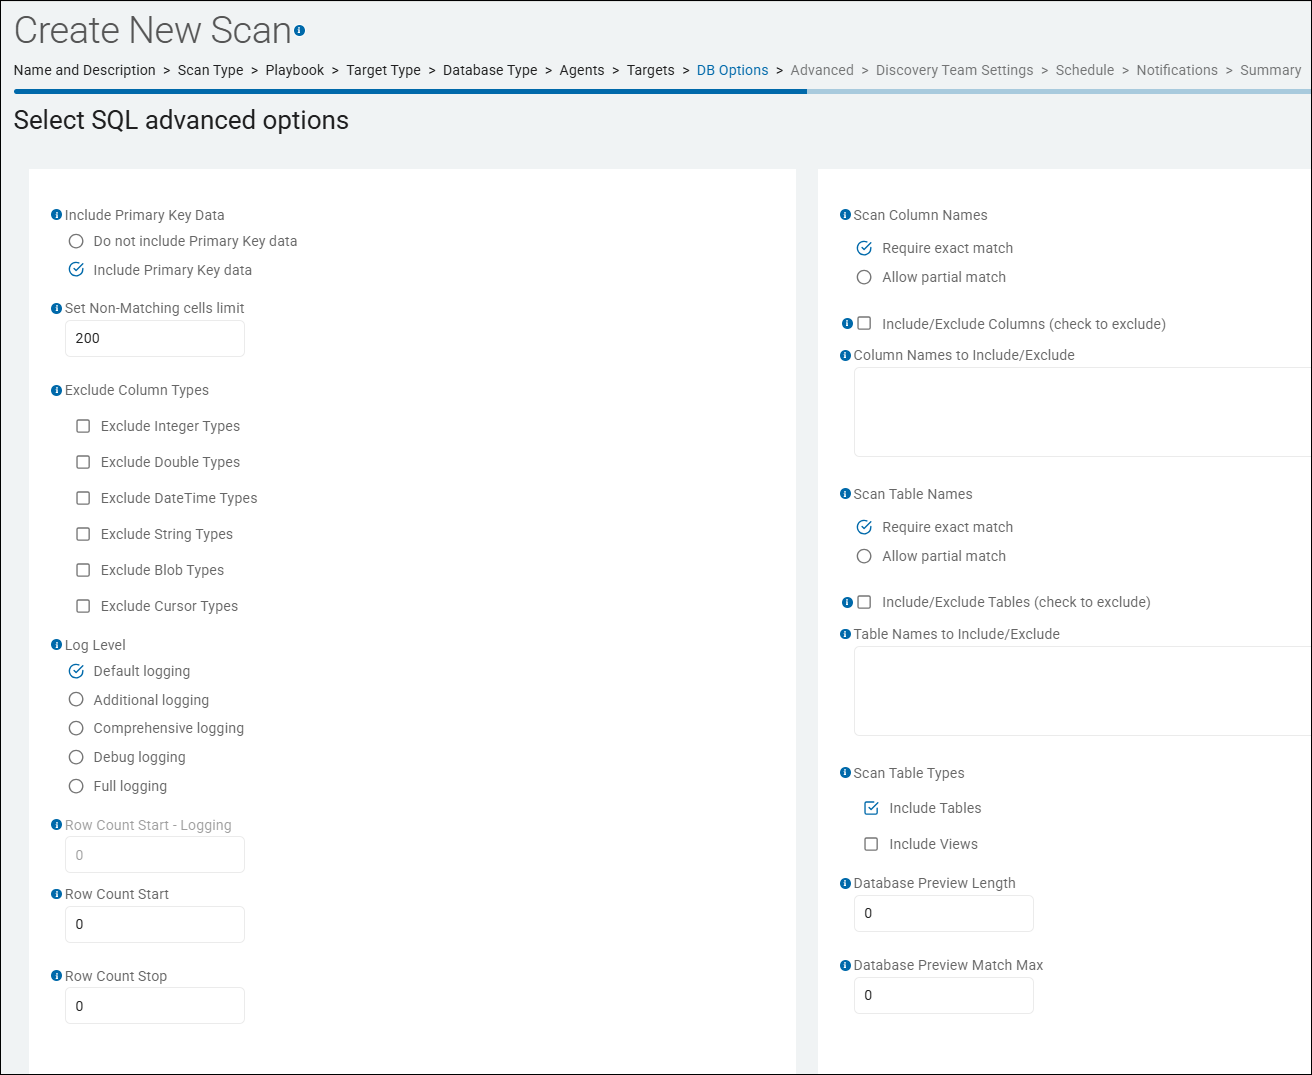Viewport: 1312px width, 1075px height.
Task: Click info icon beside Exclude Column Types
Action: coord(56,390)
